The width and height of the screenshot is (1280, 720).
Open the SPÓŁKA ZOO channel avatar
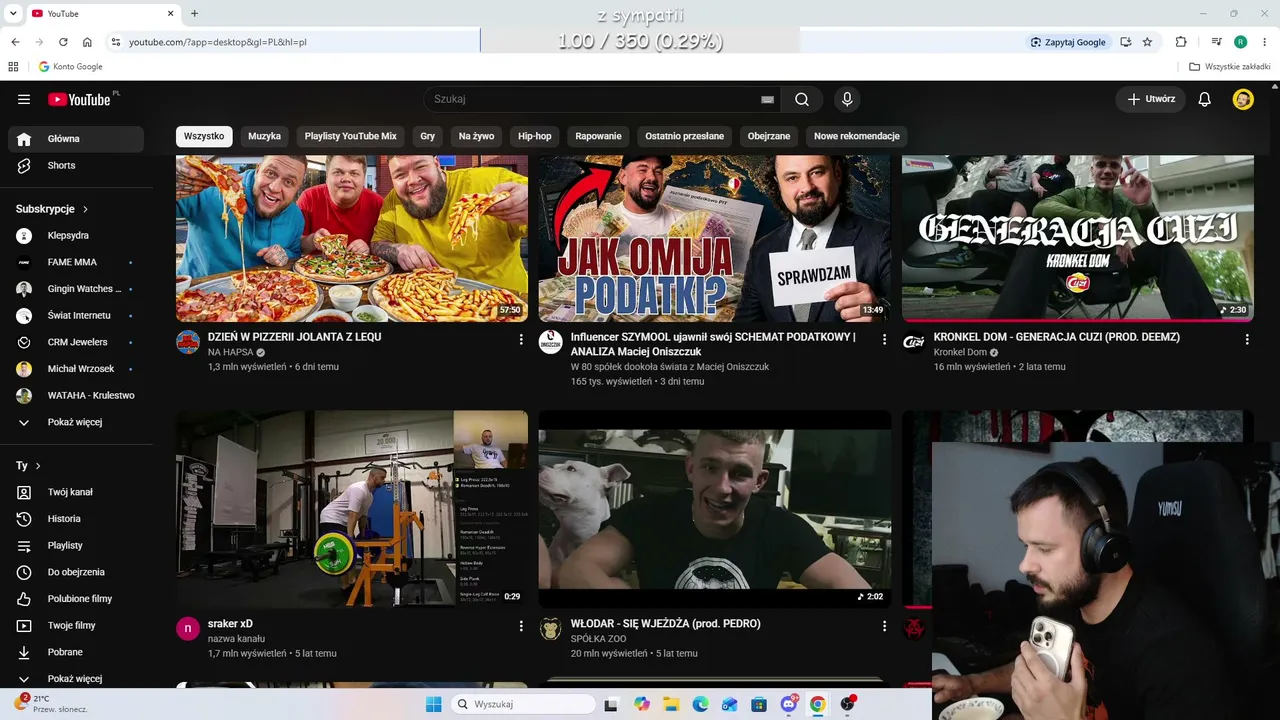(x=551, y=628)
